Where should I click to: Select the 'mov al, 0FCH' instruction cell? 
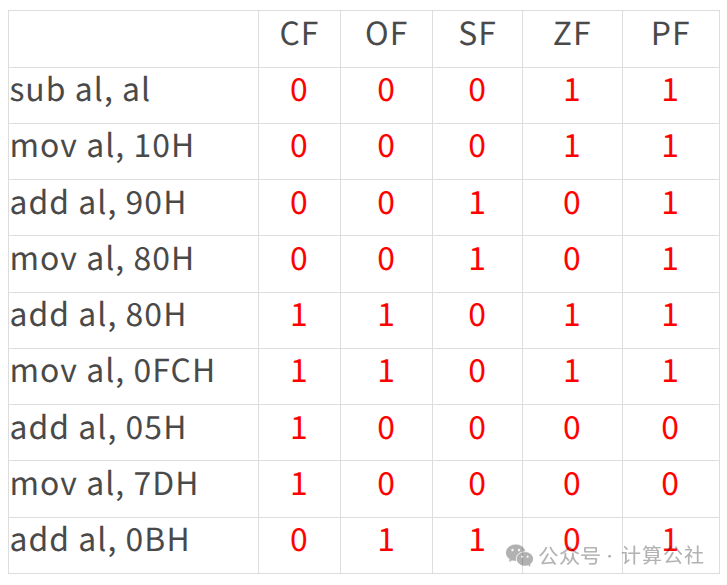click(x=134, y=376)
